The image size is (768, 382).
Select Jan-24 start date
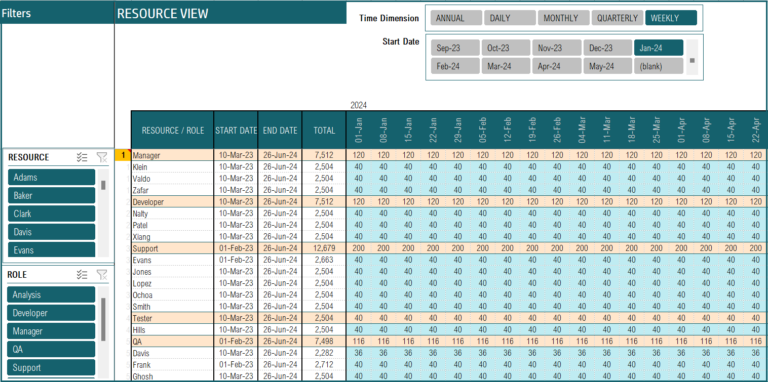tap(659, 48)
